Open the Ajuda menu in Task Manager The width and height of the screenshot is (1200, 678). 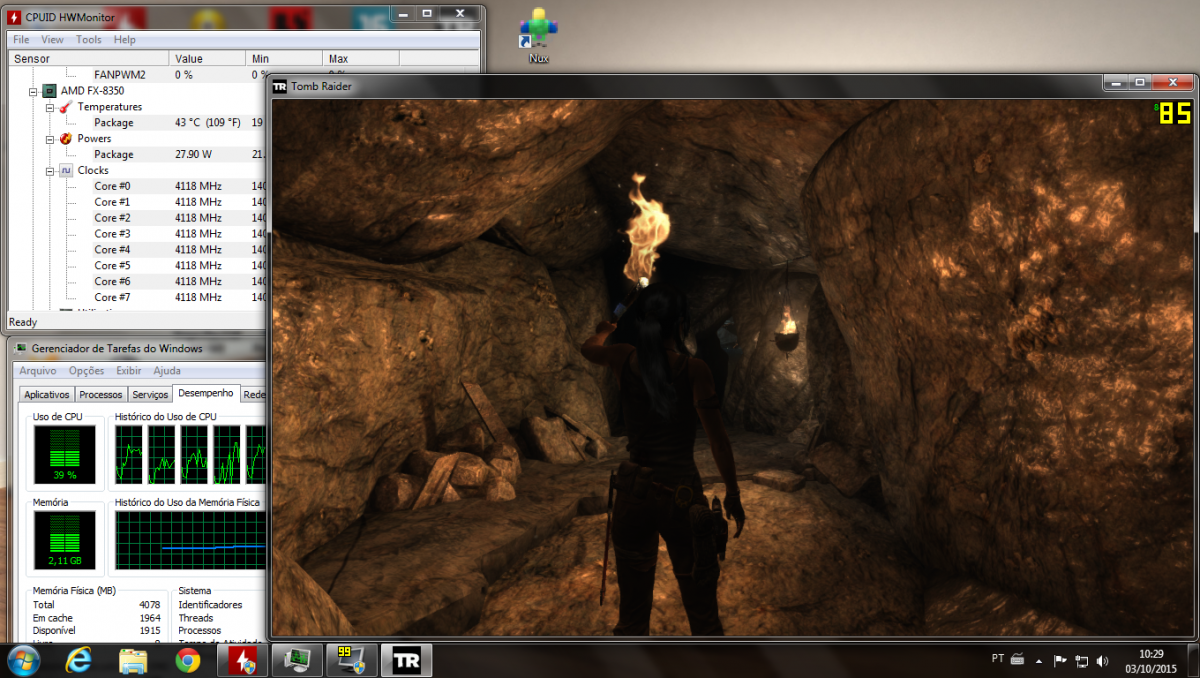pyautogui.click(x=167, y=371)
